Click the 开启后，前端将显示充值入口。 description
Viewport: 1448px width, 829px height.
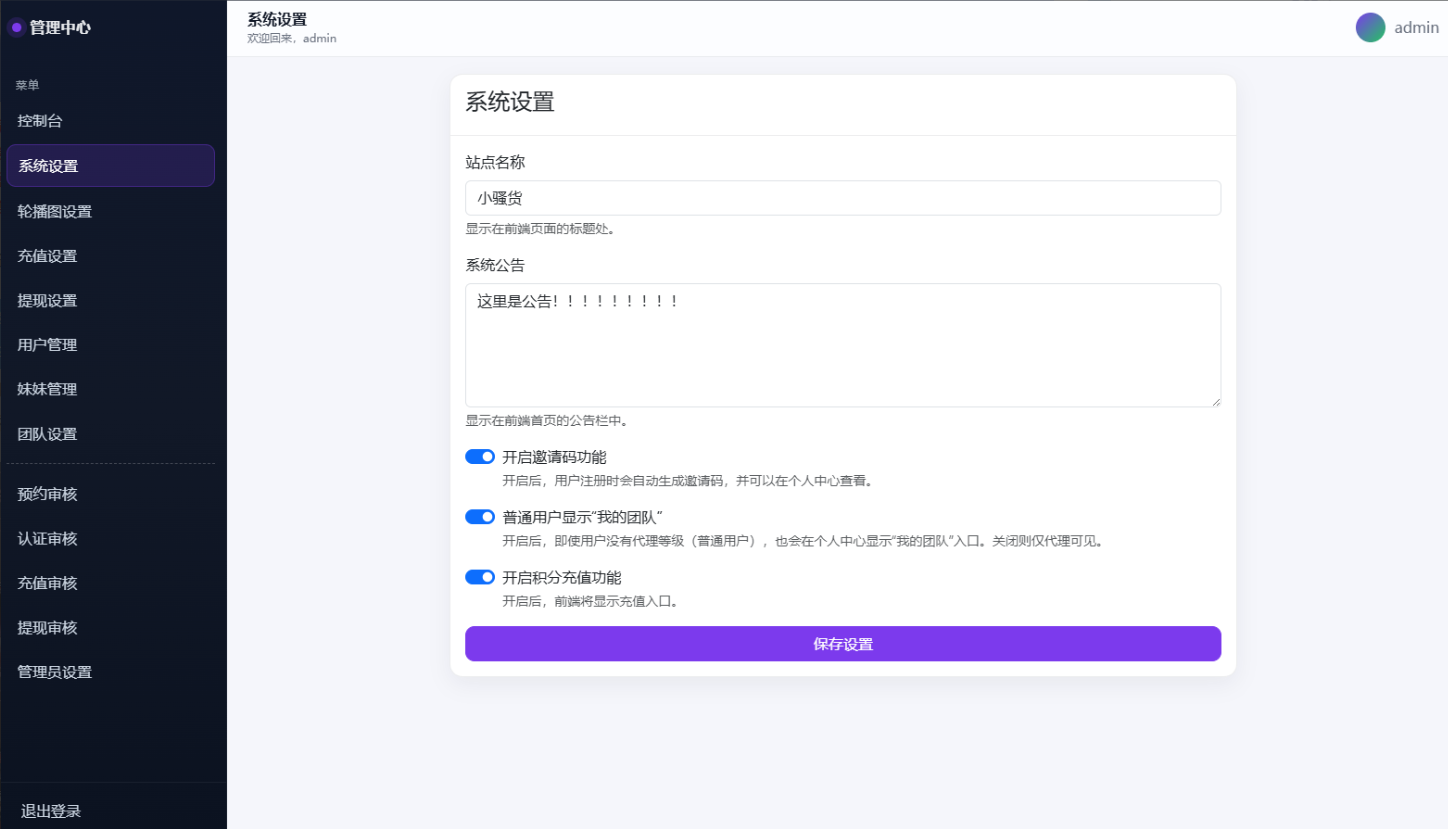[x=594, y=602]
